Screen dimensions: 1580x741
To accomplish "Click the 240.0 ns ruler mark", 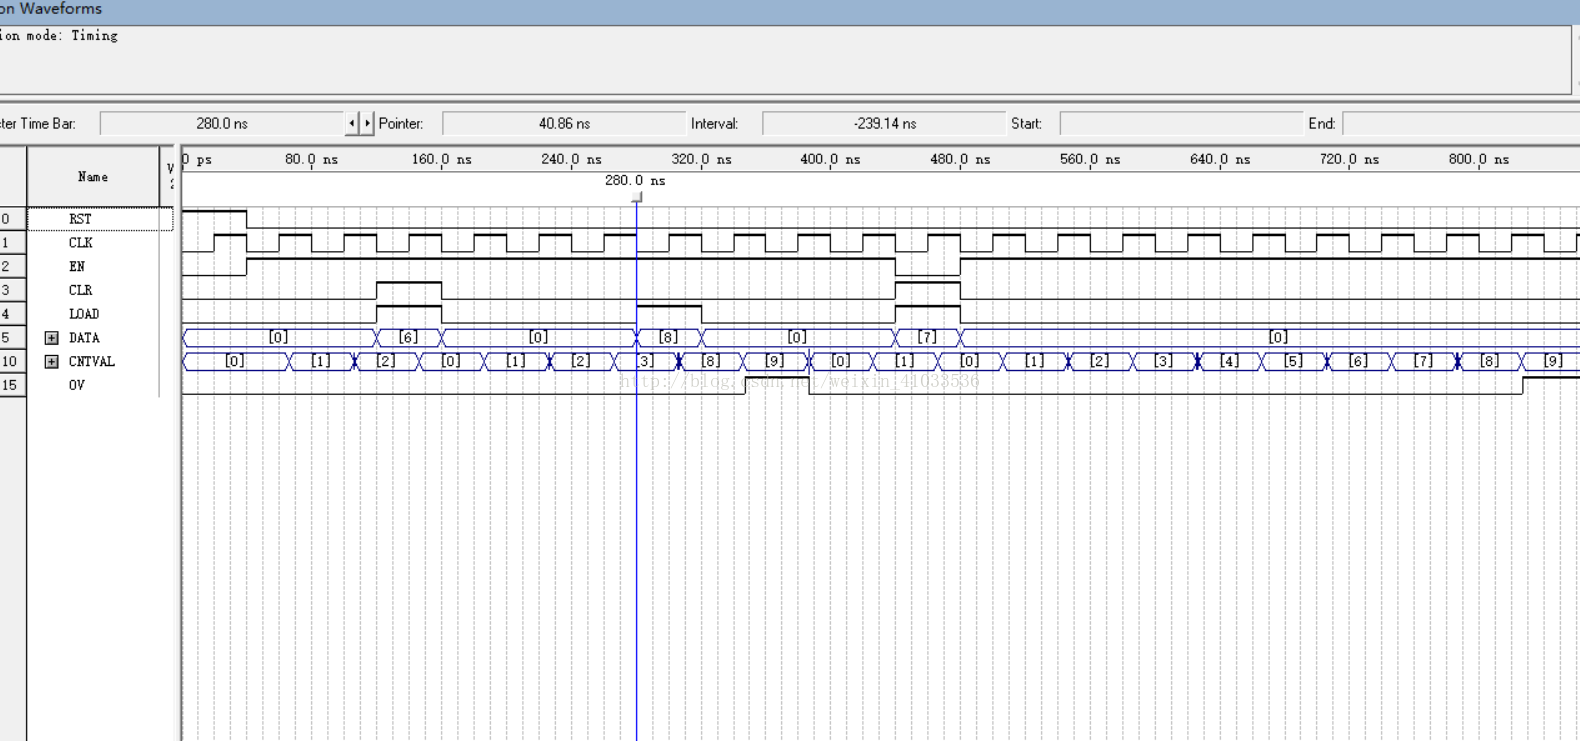I will (572, 159).
